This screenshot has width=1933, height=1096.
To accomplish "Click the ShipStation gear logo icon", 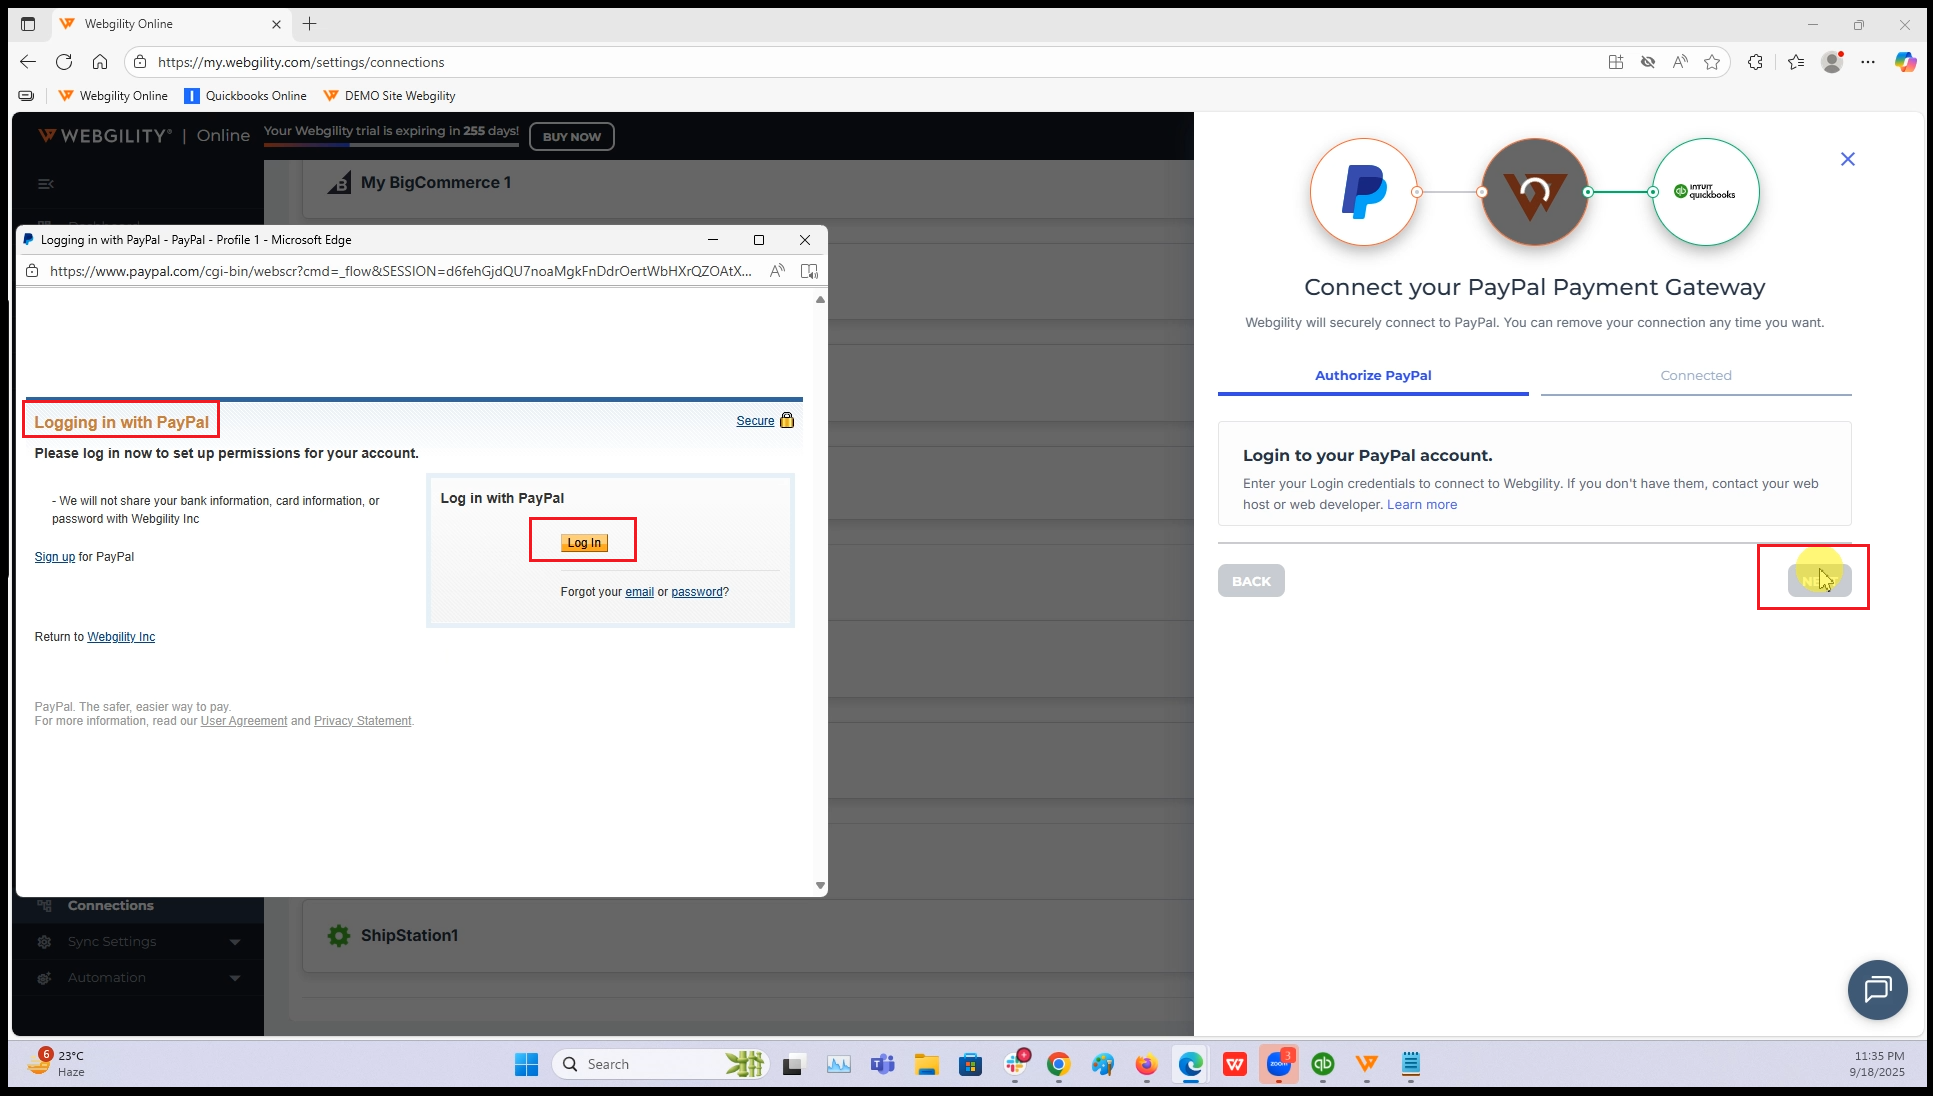I will point(339,936).
